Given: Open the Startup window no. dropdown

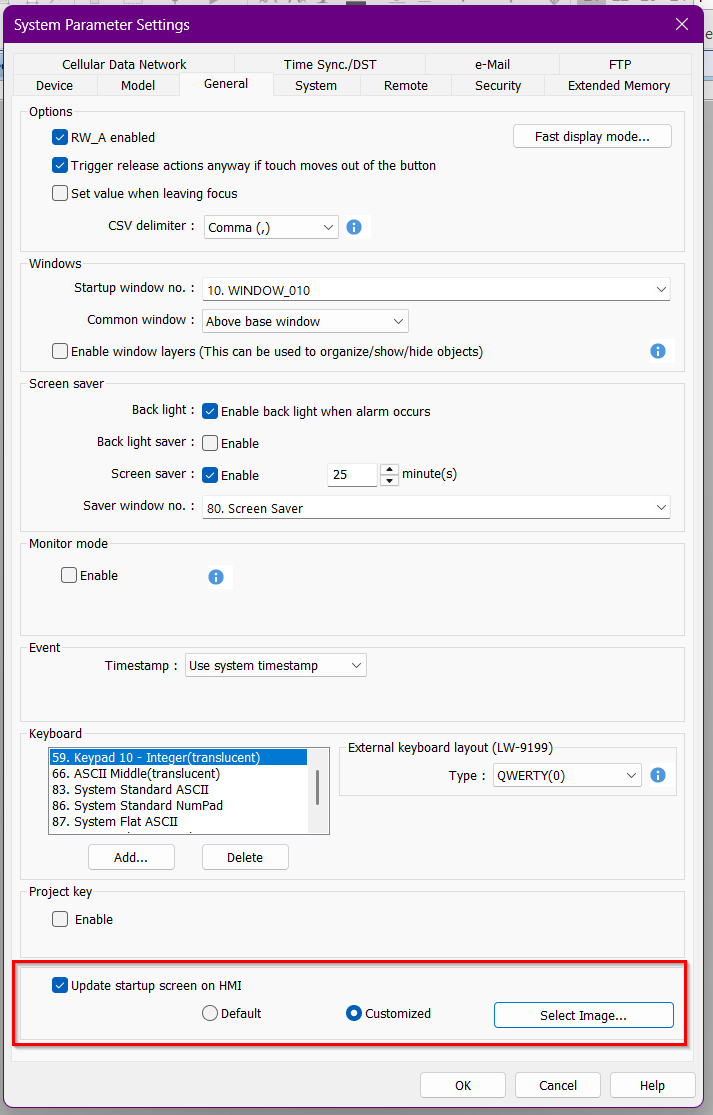Looking at the screenshot, I should click(x=435, y=290).
